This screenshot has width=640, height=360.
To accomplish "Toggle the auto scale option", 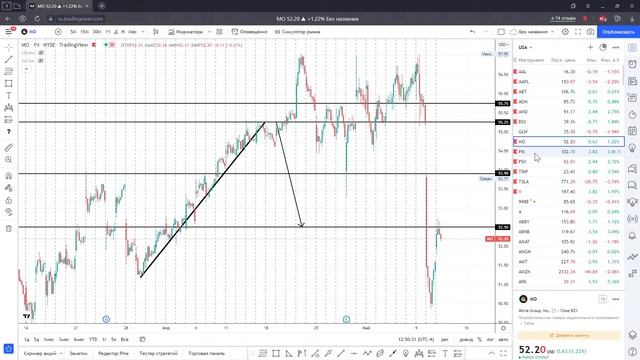I will coord(503,340).
